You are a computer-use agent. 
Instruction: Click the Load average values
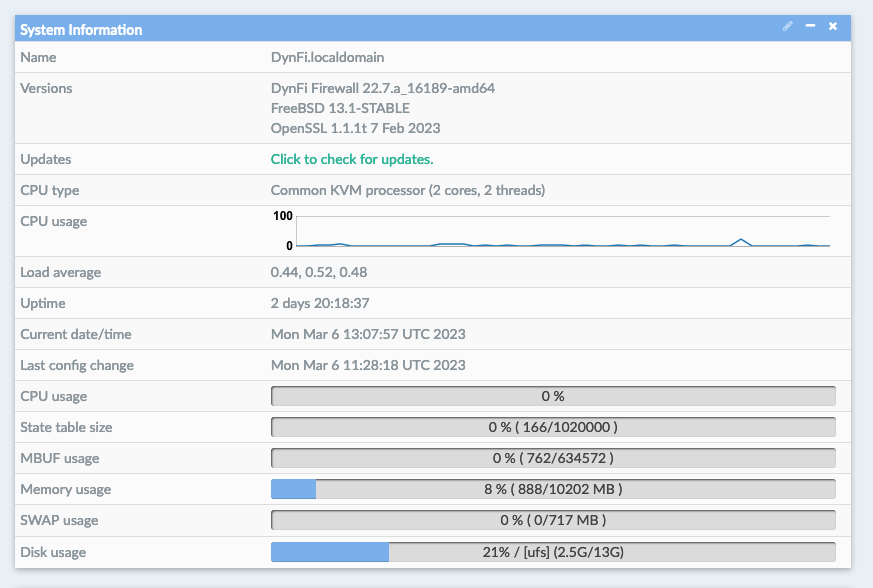[x=319, y=272]
